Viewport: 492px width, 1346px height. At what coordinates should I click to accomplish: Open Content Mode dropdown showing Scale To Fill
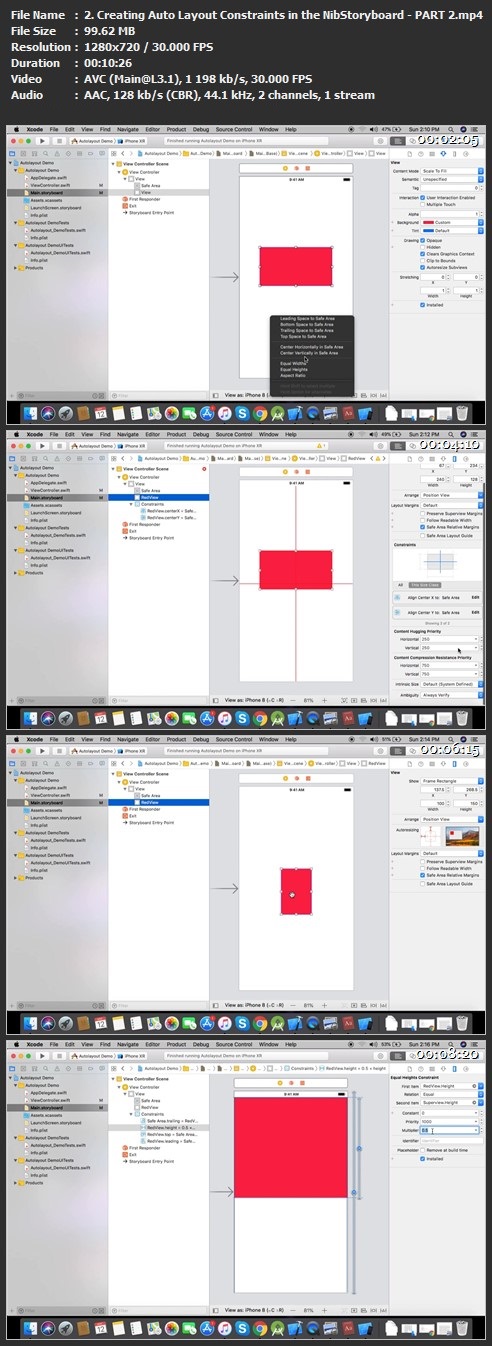coord(452,171)
